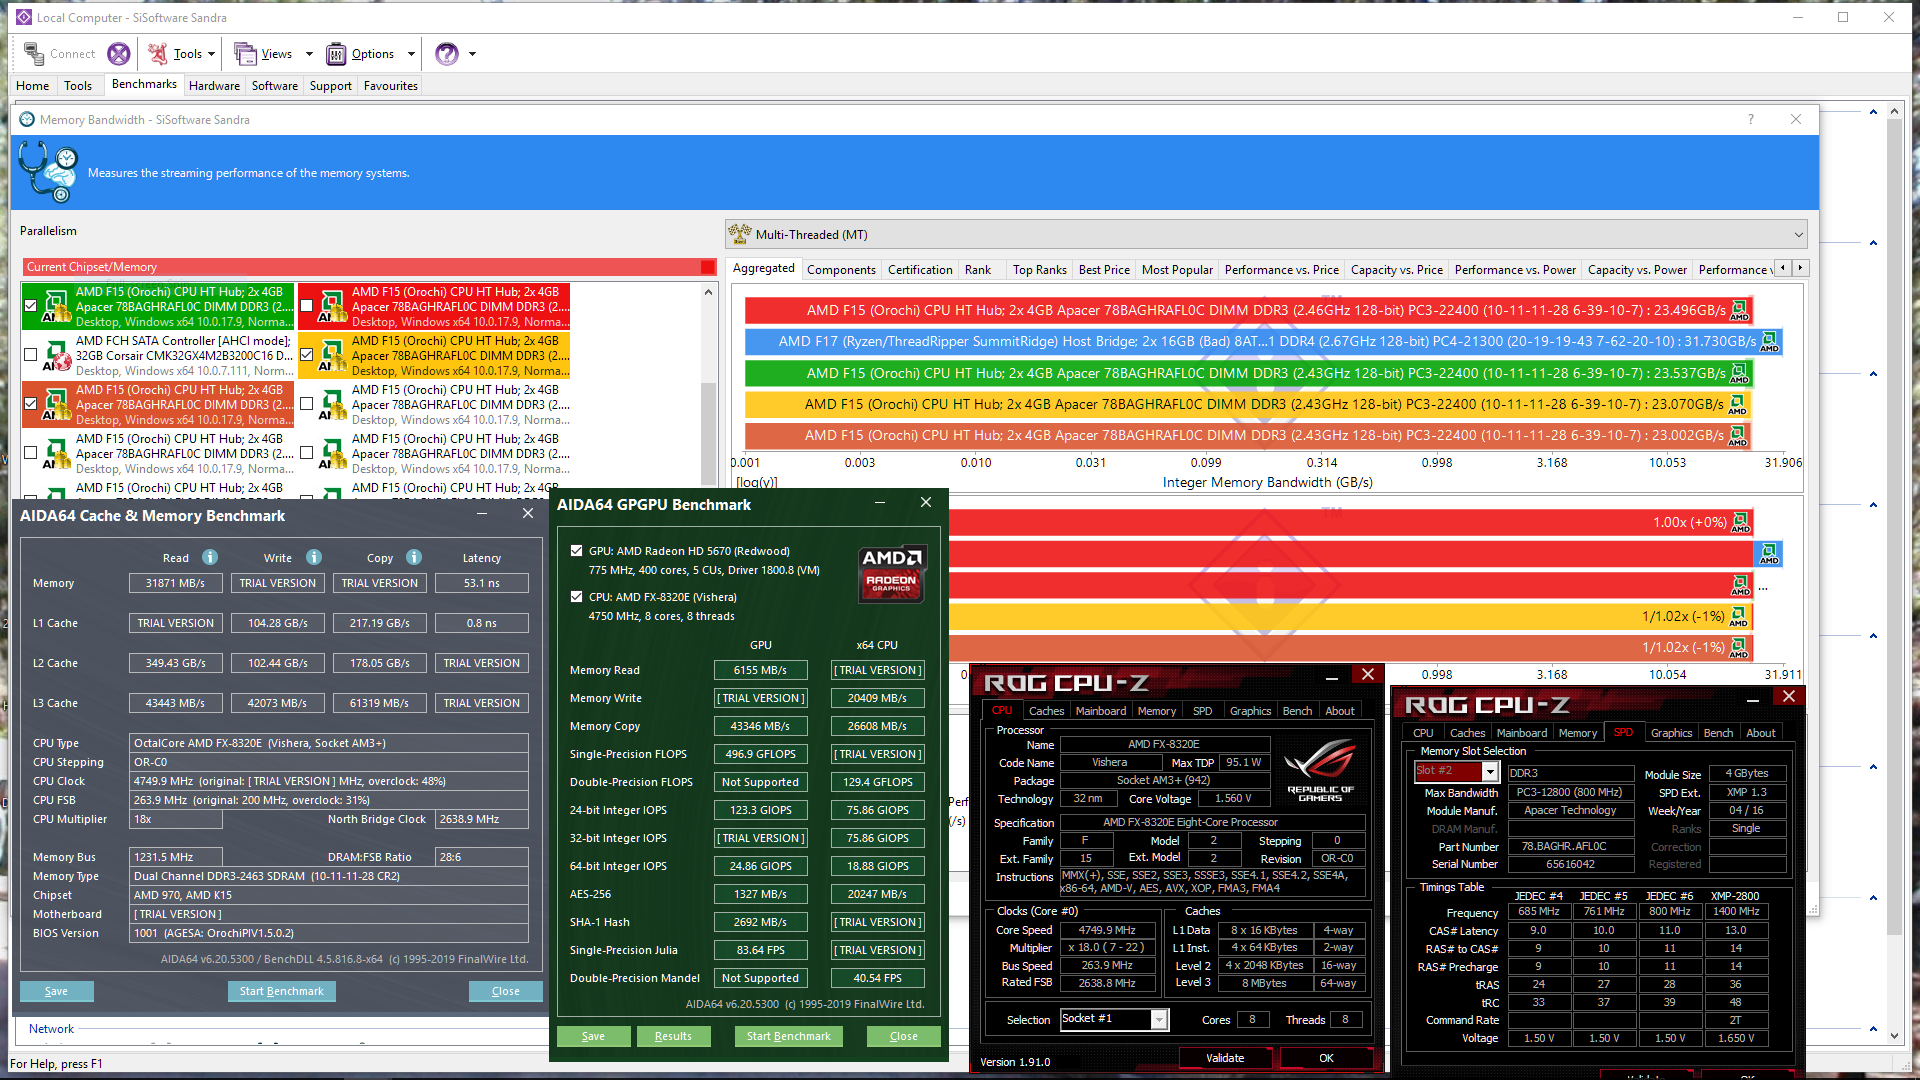The image size is (1920, 1080).
Task: Click the Copy info icon in AIDA64 memory benchmark
Action: (x=414, y=557)
